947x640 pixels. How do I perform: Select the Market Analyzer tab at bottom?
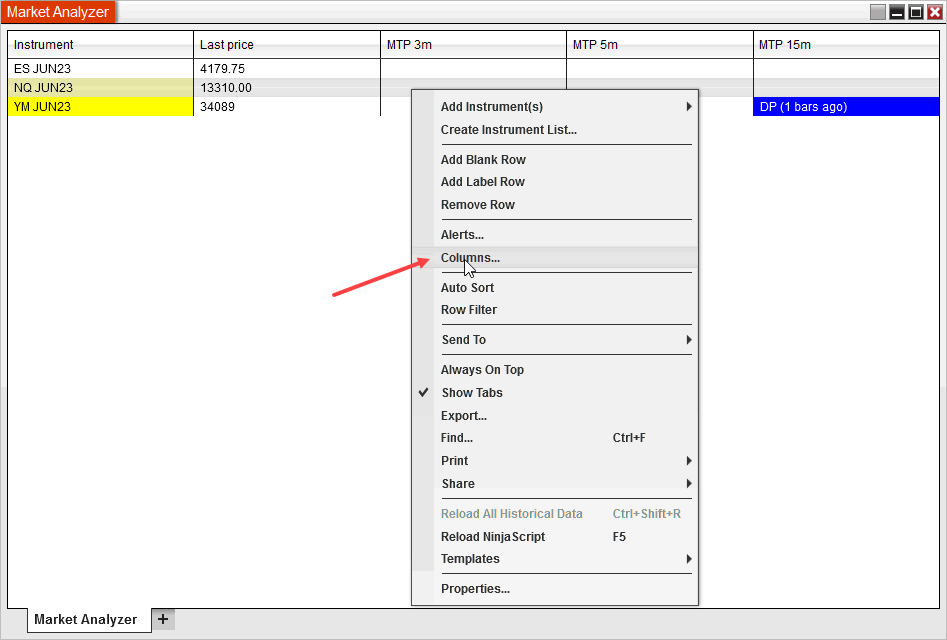85,619
